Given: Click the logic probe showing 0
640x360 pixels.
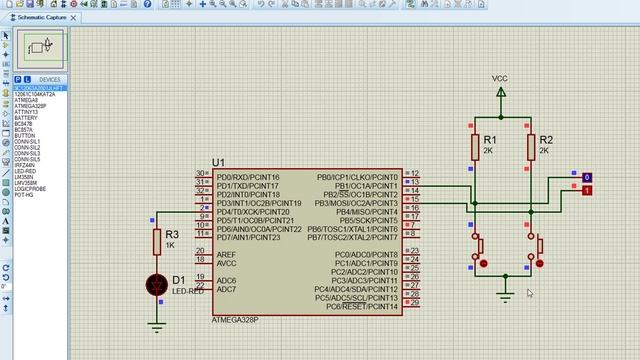Looking at the screenshot, I should [587, 178].
